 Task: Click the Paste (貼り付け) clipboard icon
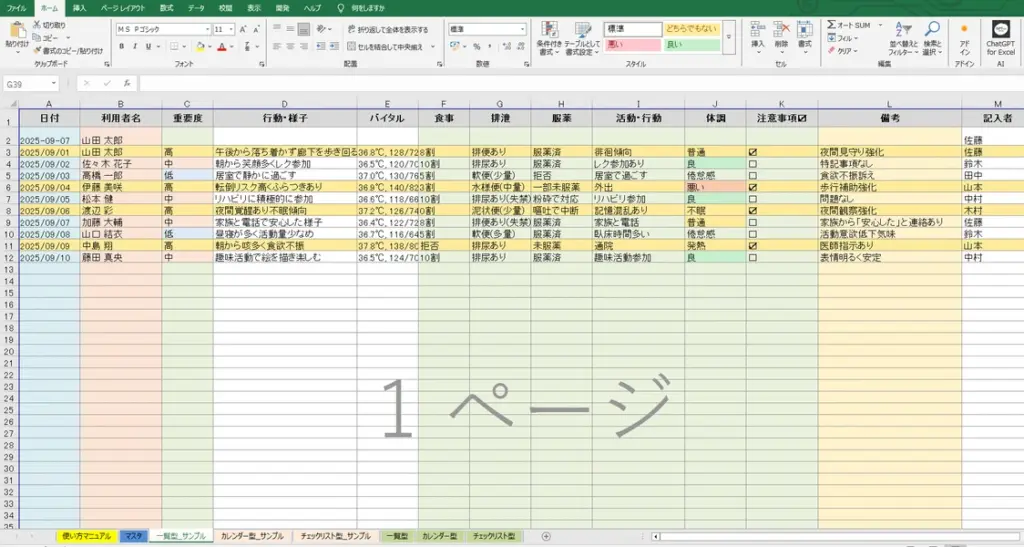pyautogui.click(x=17, y=31)
